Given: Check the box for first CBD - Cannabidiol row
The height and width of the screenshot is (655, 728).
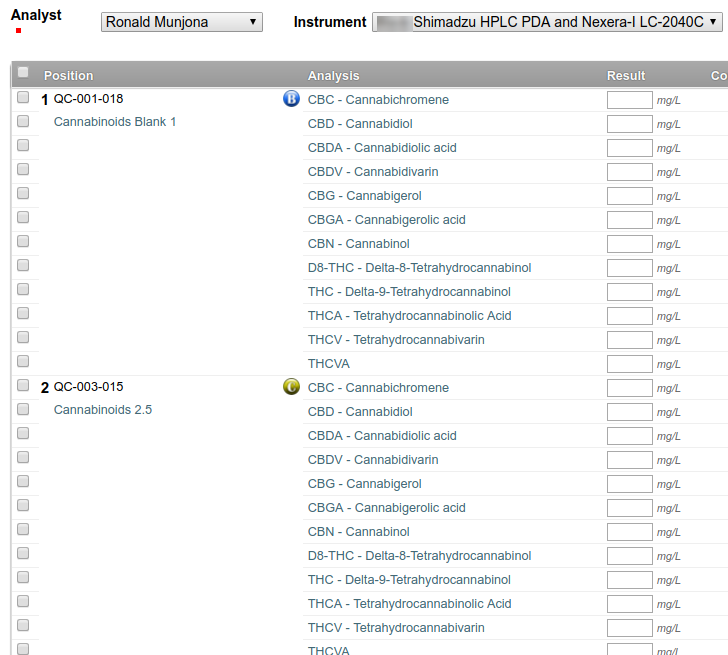Looking at the screenshot, I should click(23, 122).
